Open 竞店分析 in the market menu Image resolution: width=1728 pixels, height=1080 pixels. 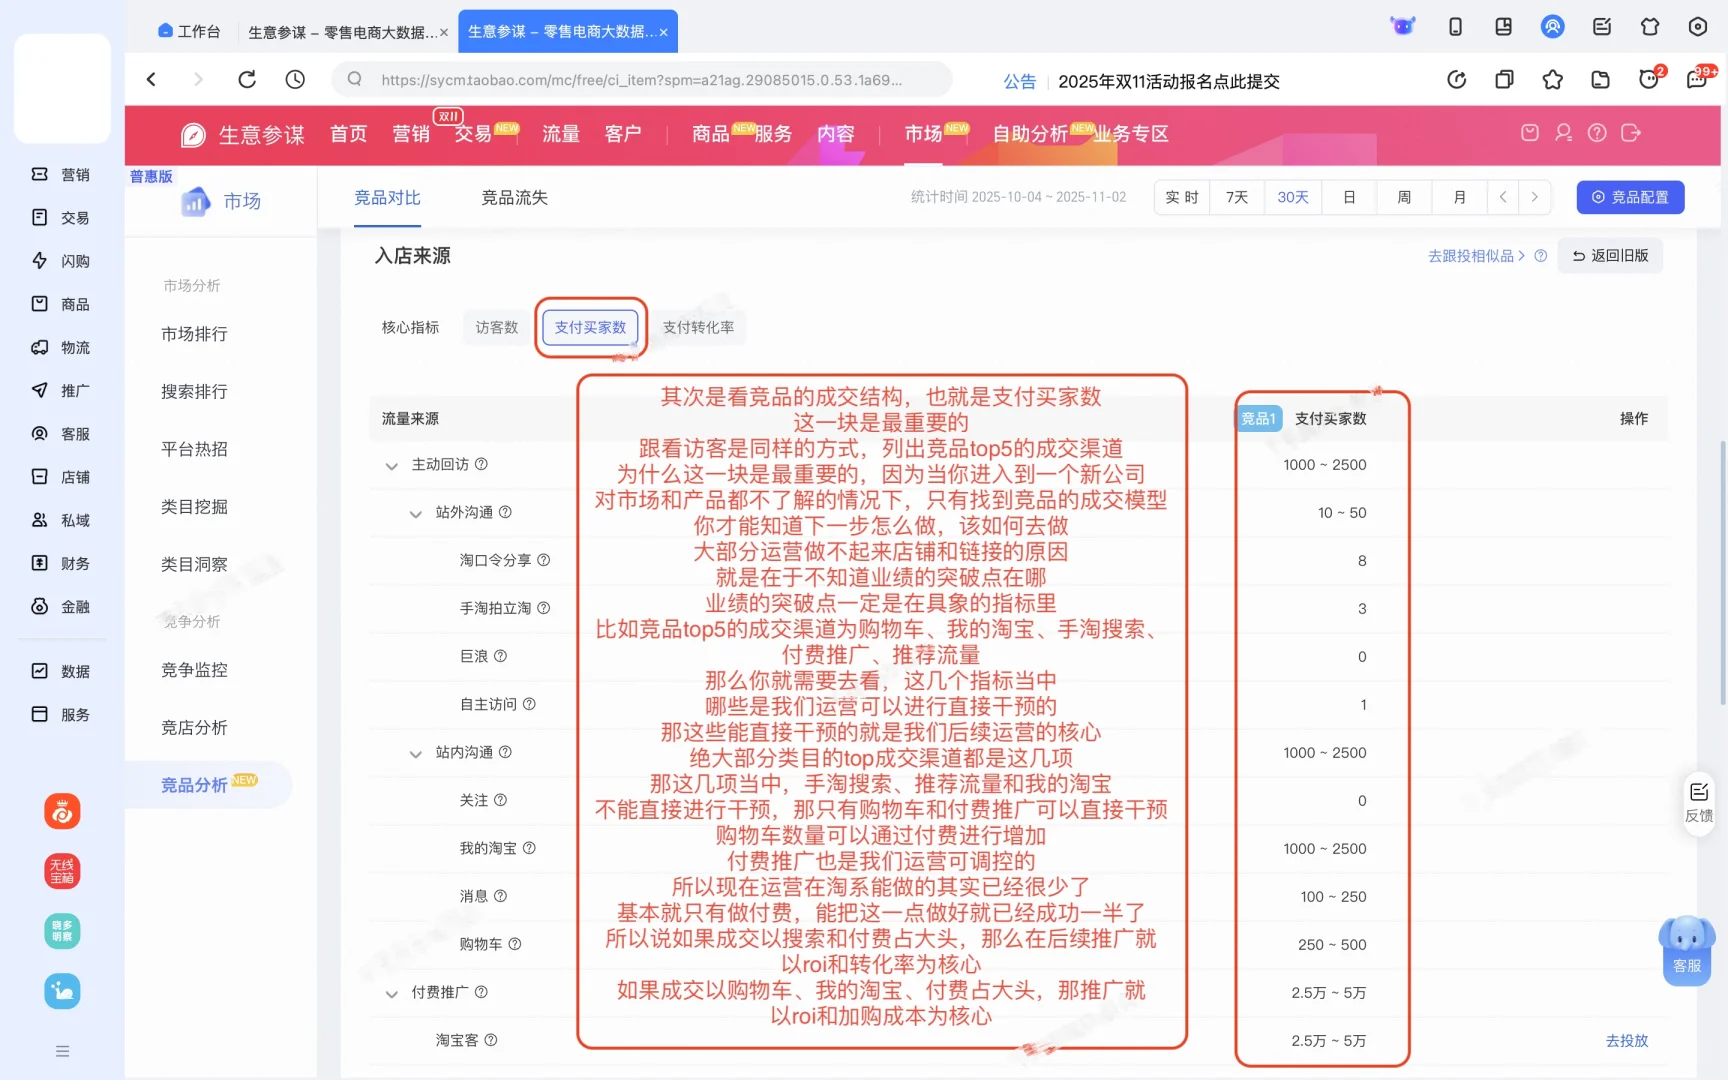(194, 728)
